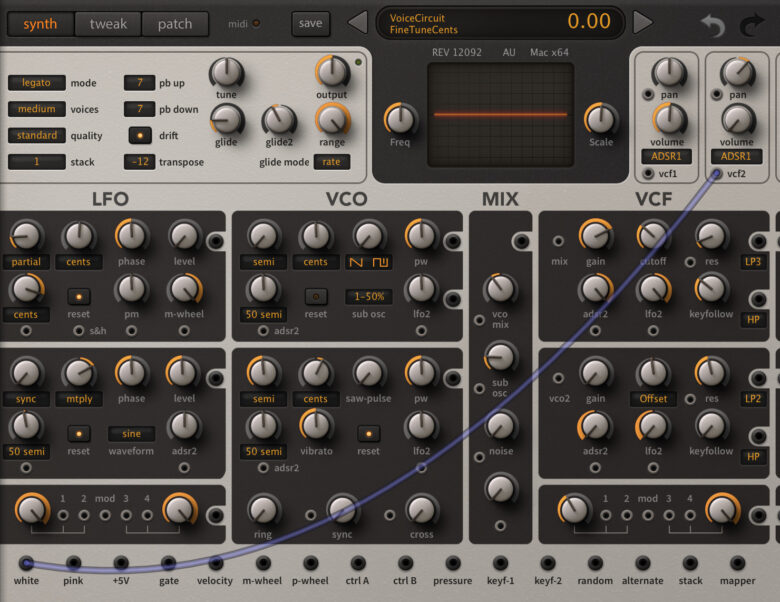Click the save button
This screenshot has width=780, height=602.
(310, 23)
